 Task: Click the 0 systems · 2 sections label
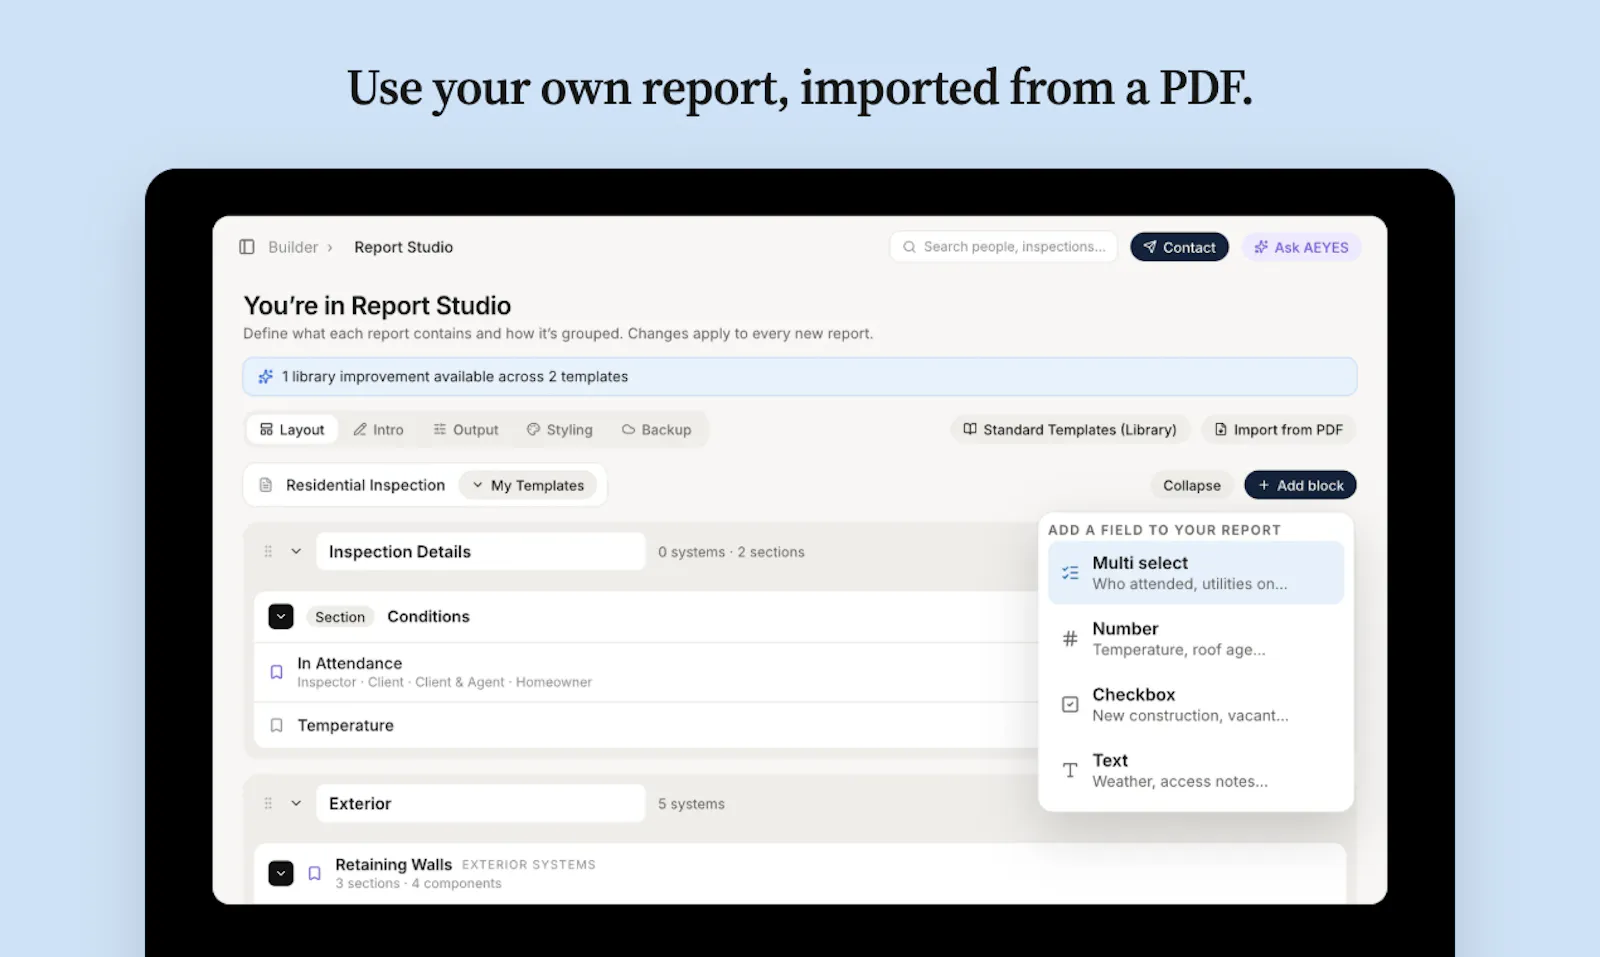pos(731,552)
